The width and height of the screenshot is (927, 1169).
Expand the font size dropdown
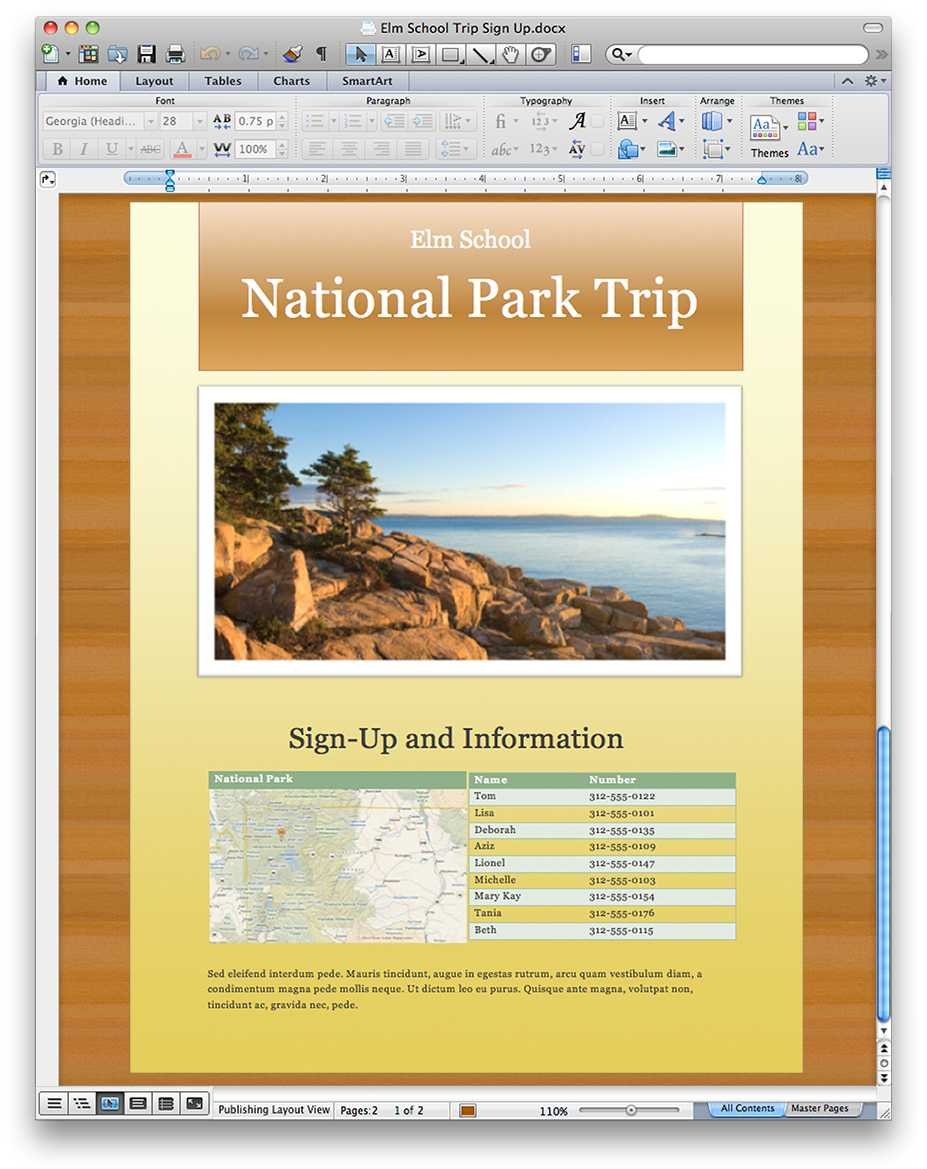tap(199, 121)
